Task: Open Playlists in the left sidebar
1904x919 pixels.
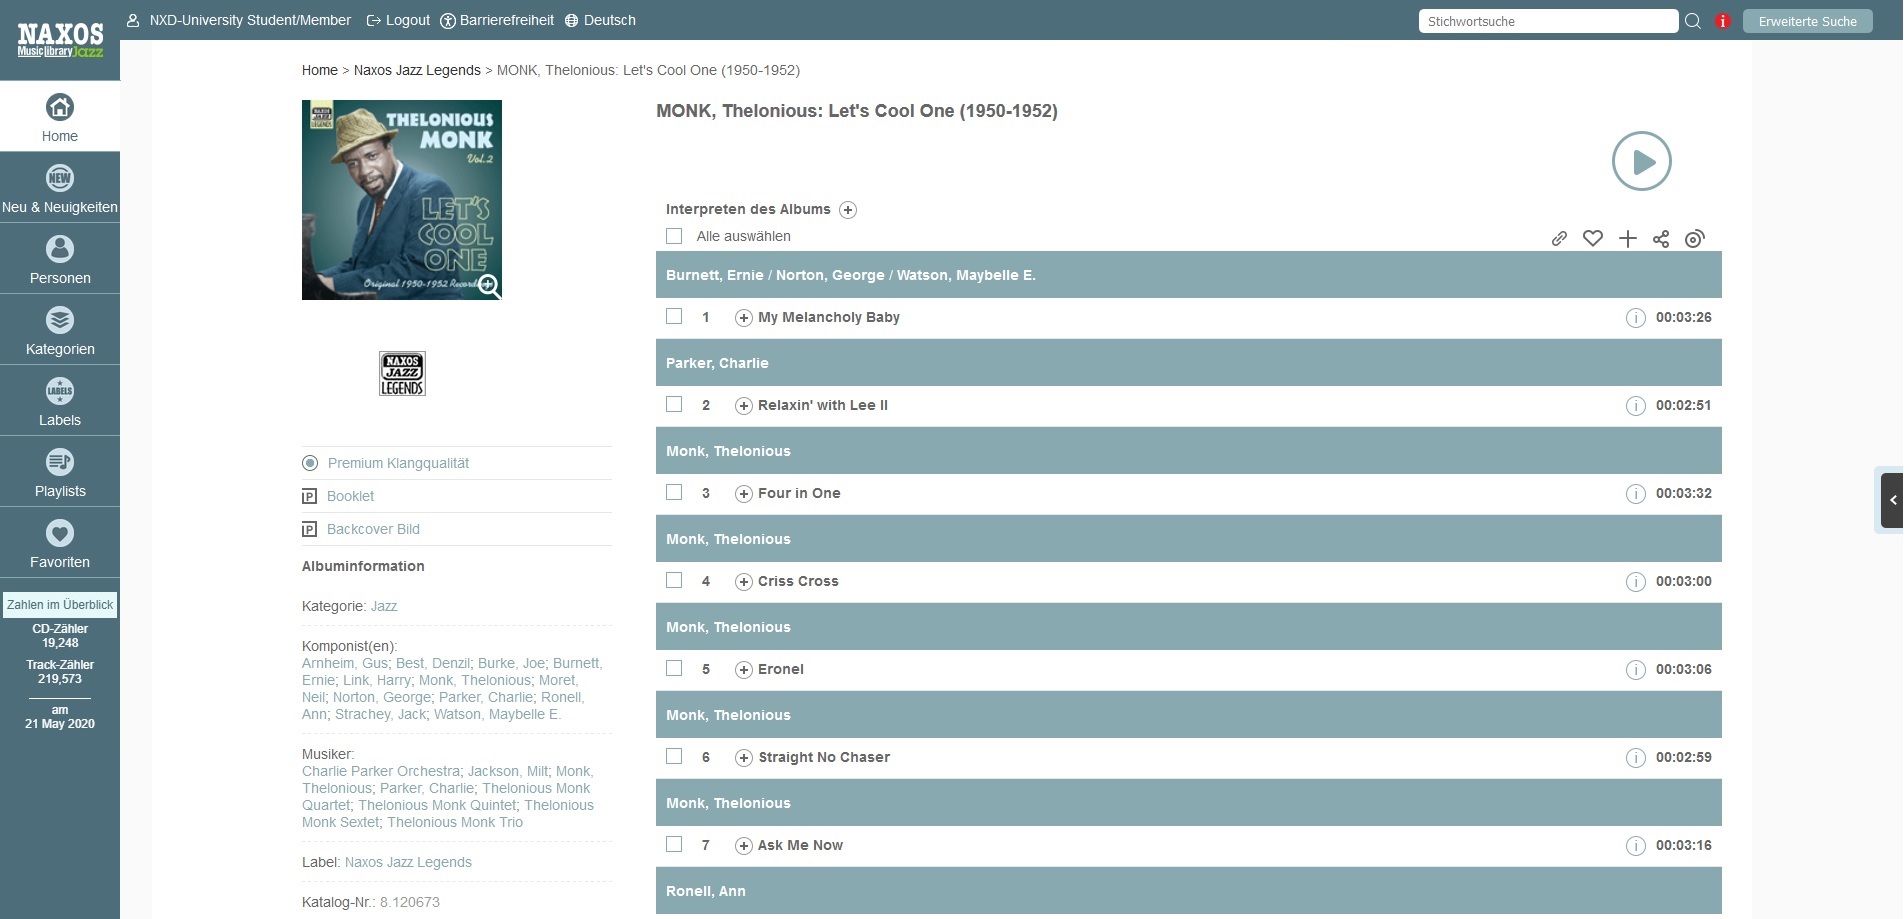Action: [x=60, y=471]
